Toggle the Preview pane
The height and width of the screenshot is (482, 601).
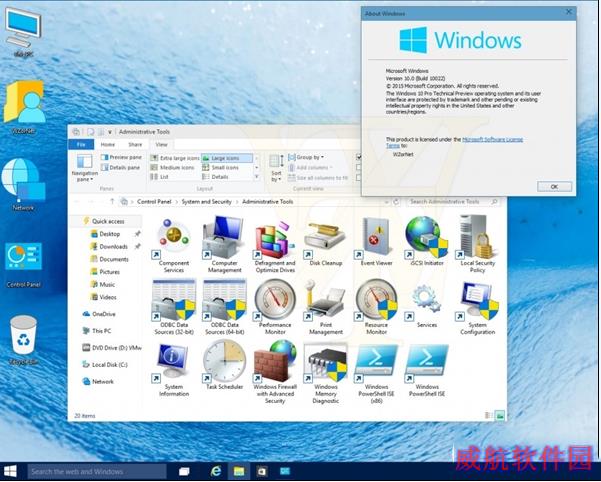[121, 157]
